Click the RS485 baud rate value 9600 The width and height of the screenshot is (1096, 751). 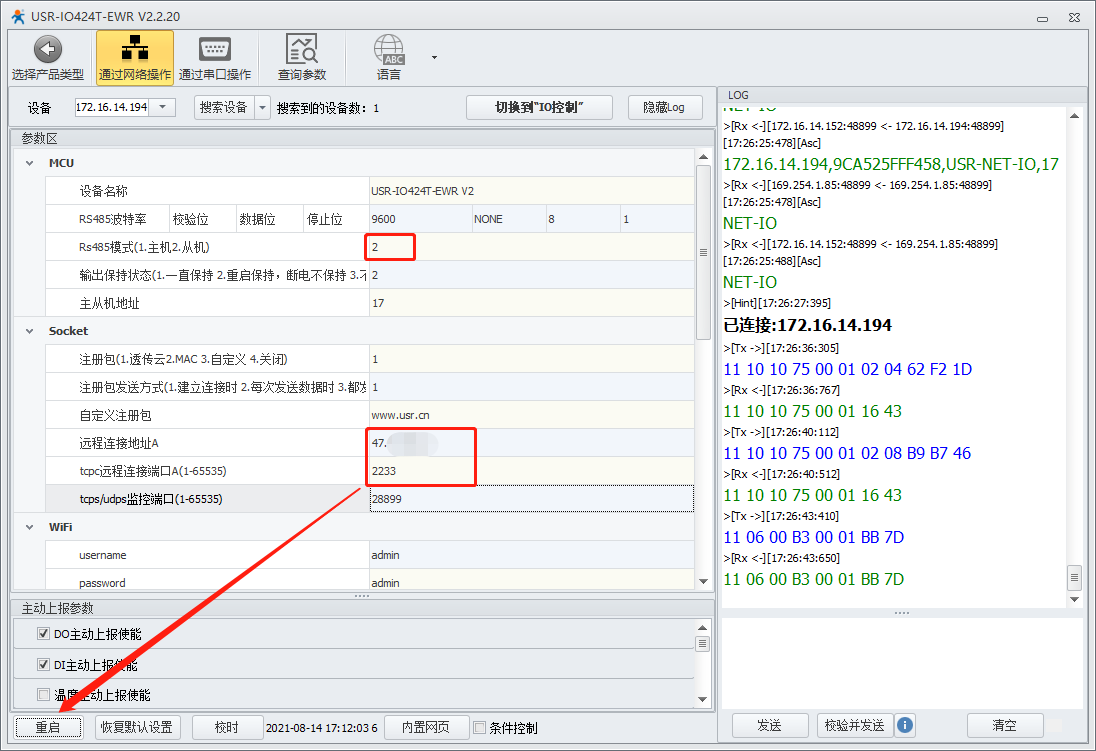420,219
